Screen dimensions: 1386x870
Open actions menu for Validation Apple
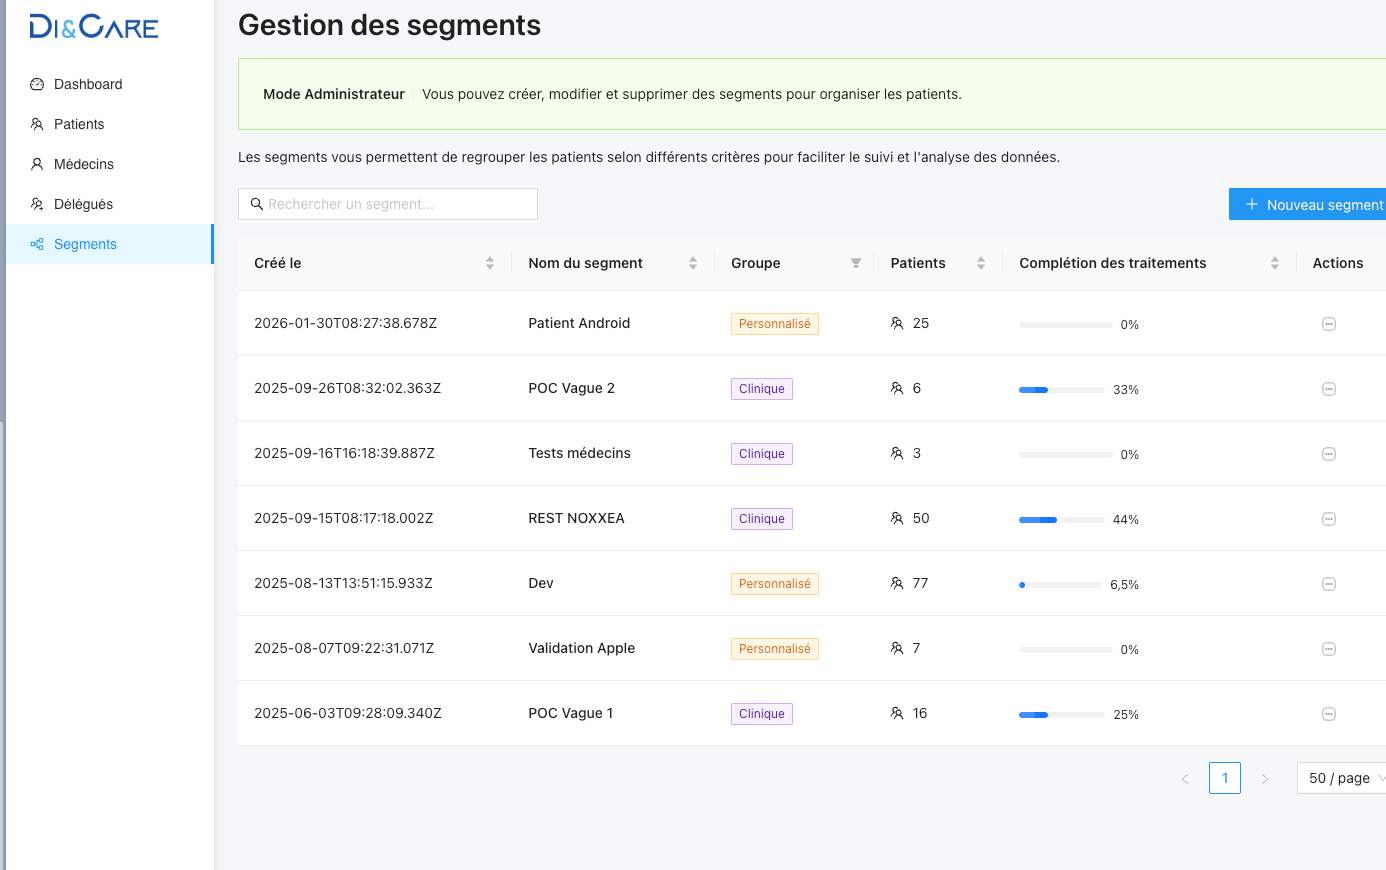point(1329,649)
